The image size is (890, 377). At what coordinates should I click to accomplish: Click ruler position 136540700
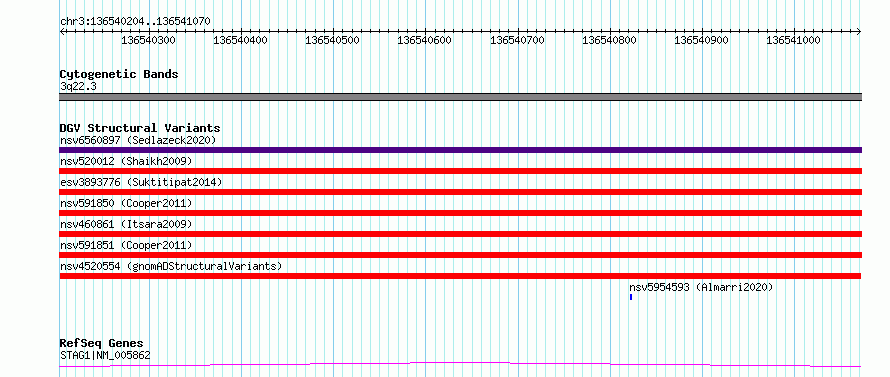click(x=518, y=40)
